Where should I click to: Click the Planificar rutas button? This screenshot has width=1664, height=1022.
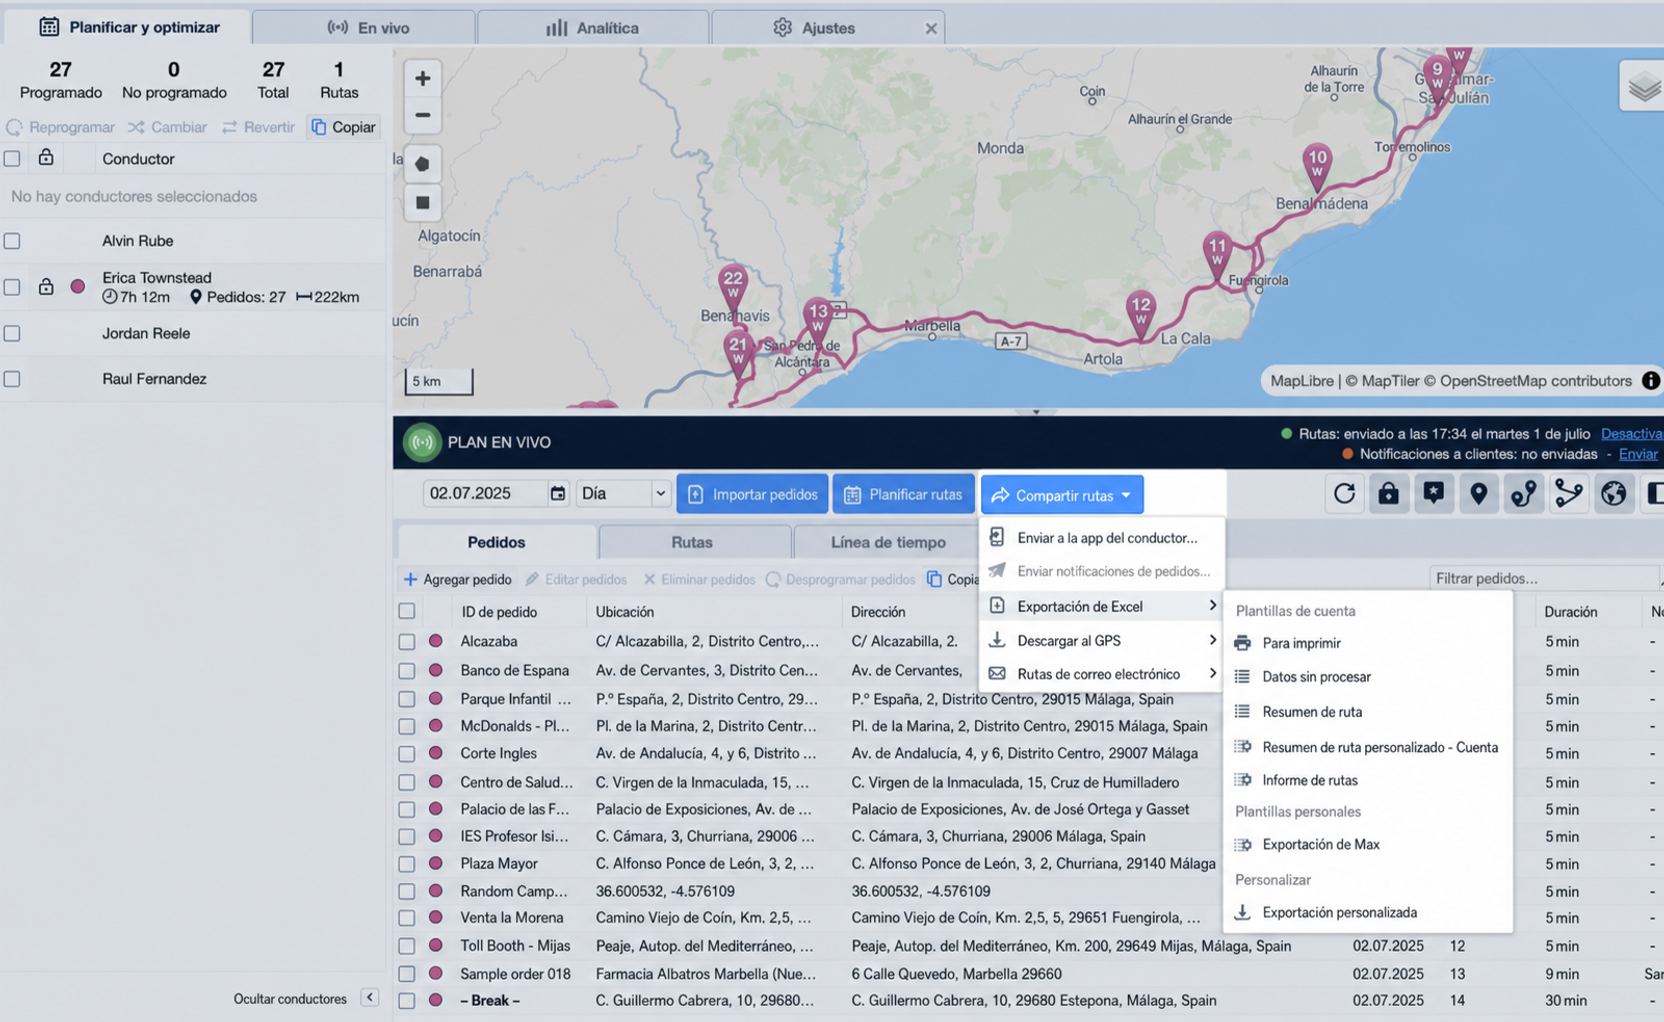pyautogui.click(x=904, y=494)
